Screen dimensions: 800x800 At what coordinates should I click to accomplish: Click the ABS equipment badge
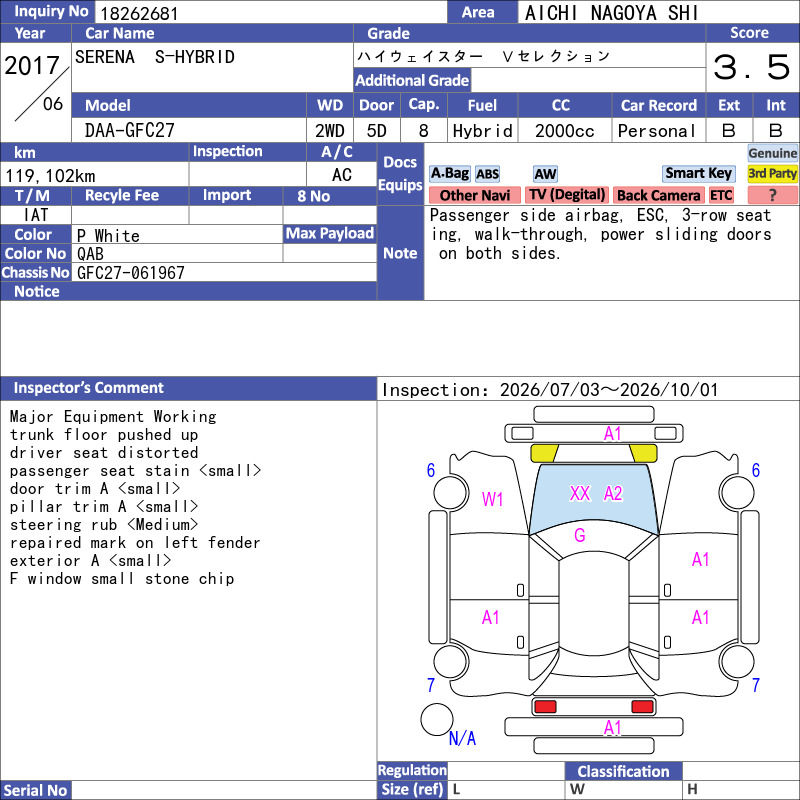[487, 174]
